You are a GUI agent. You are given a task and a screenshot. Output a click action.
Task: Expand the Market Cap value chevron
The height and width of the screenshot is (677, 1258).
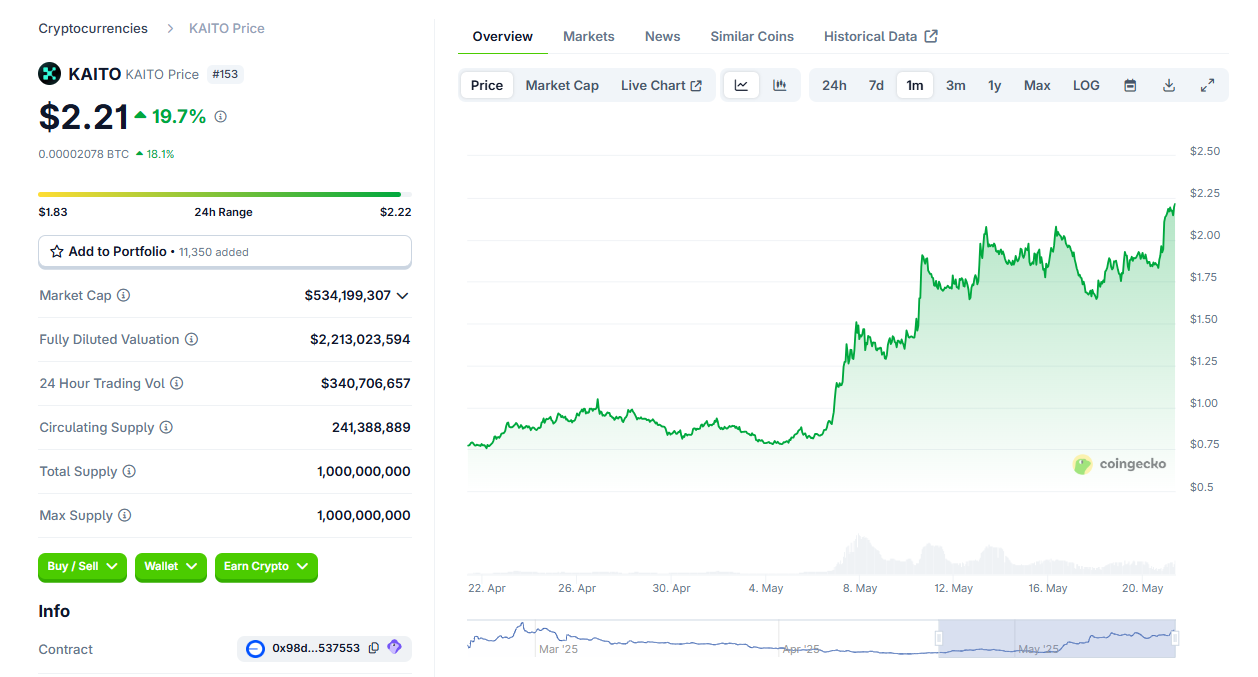[x=403, y=296]
